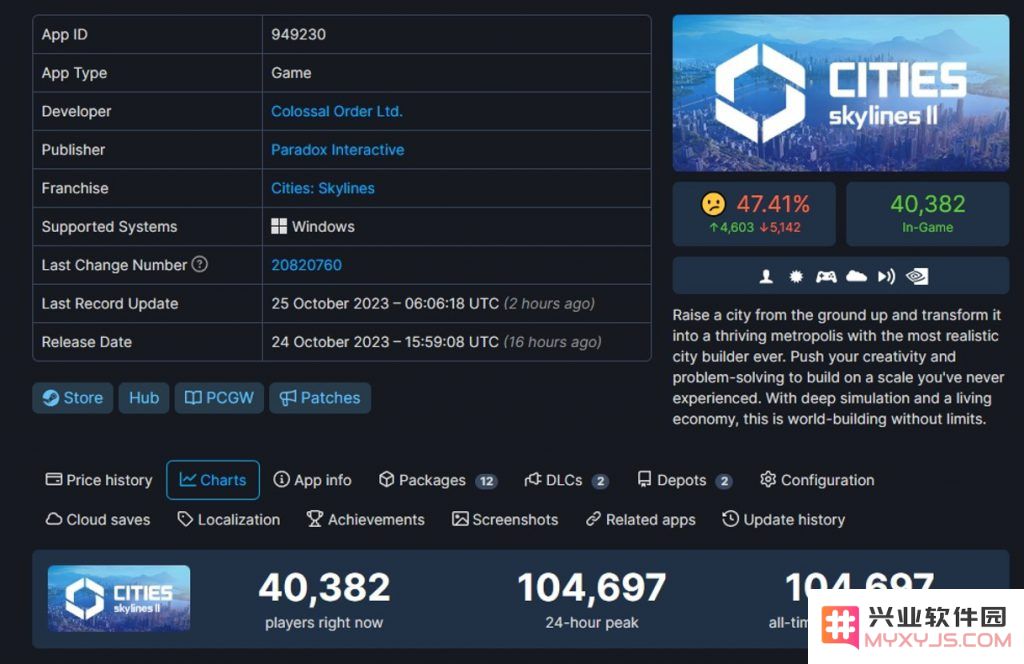1024x664 pixels.
Task: Click the positive review count 4,603
Action: pyautogui.click(x=732, y=227)
